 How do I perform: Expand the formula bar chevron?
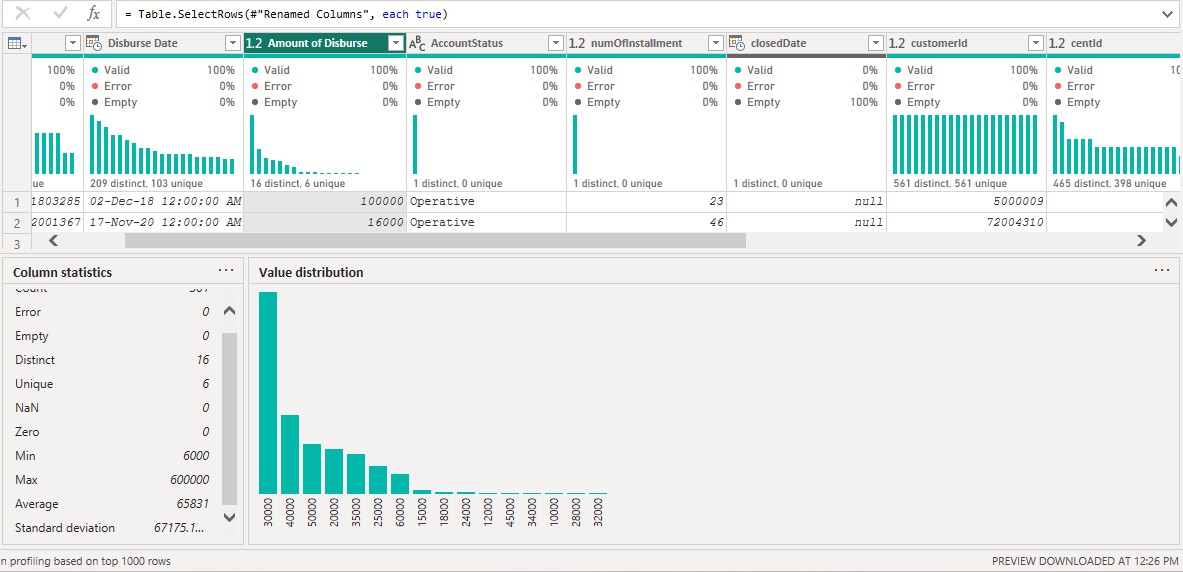(1167, 14)
